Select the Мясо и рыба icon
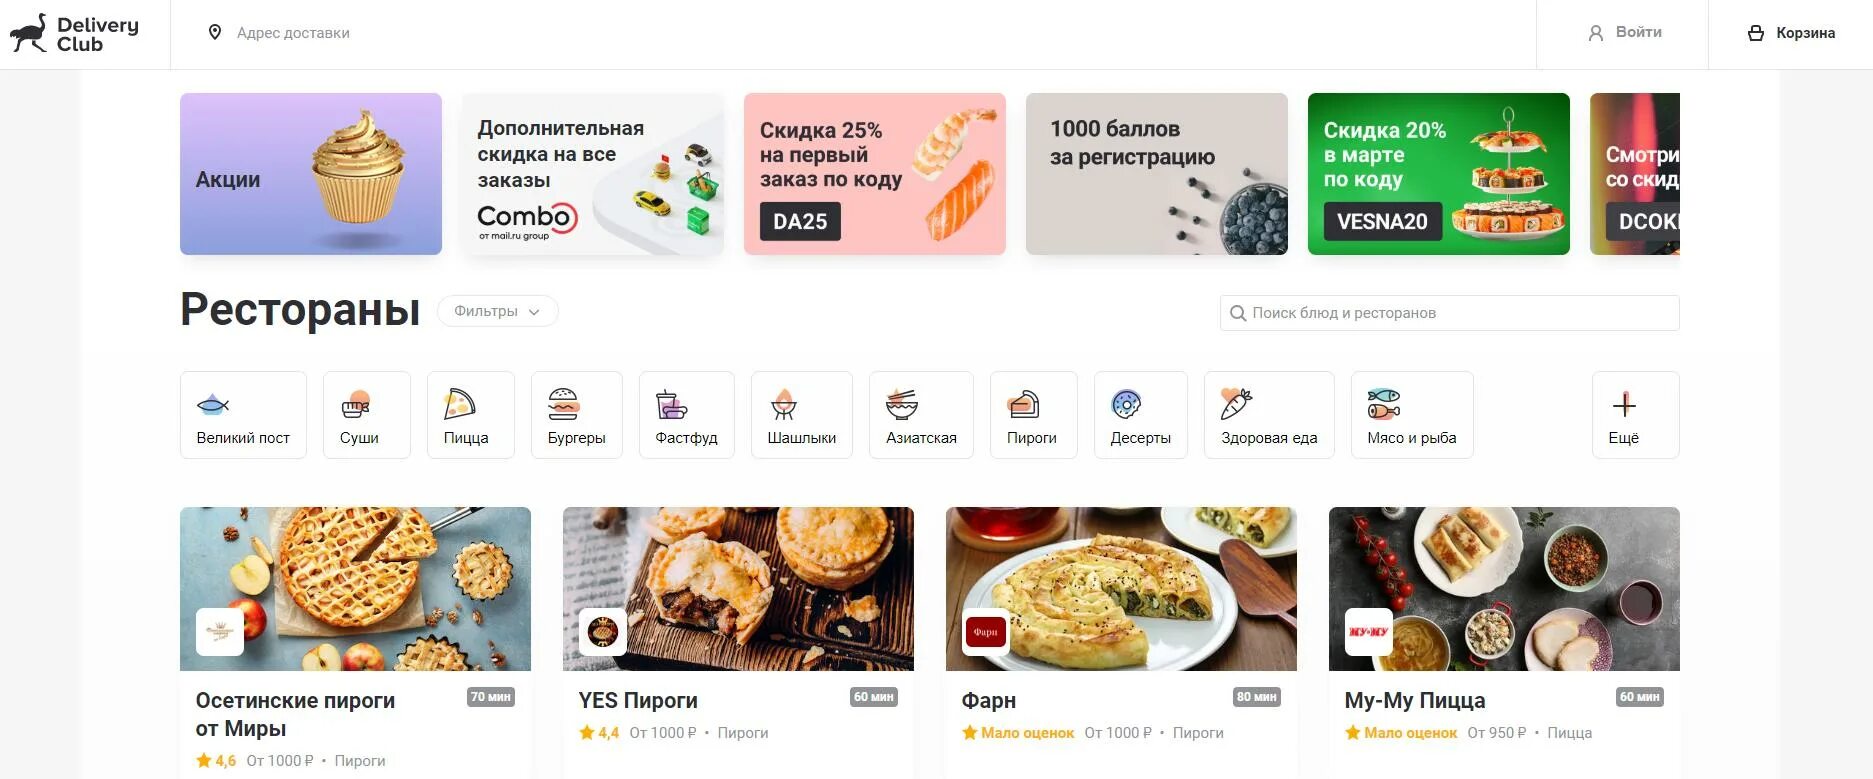This screenshot has width=1873, height=779. point(1384,404)
